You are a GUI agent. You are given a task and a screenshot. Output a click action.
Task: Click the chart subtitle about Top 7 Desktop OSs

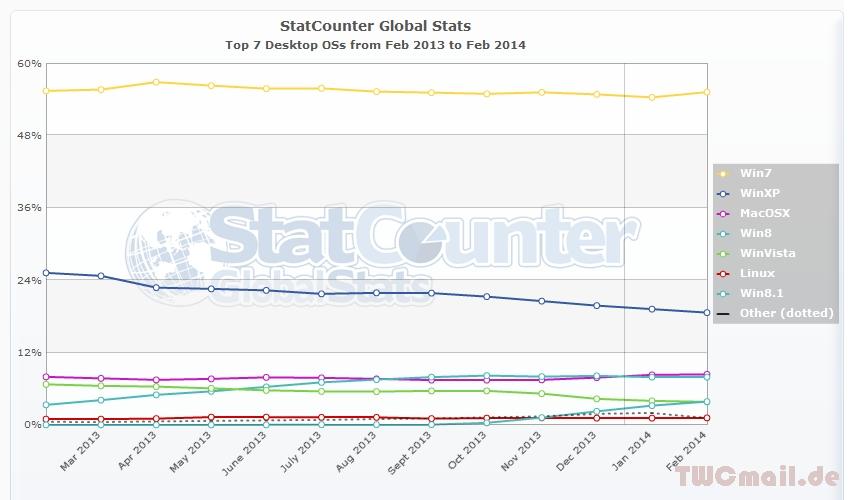(375, 45)
